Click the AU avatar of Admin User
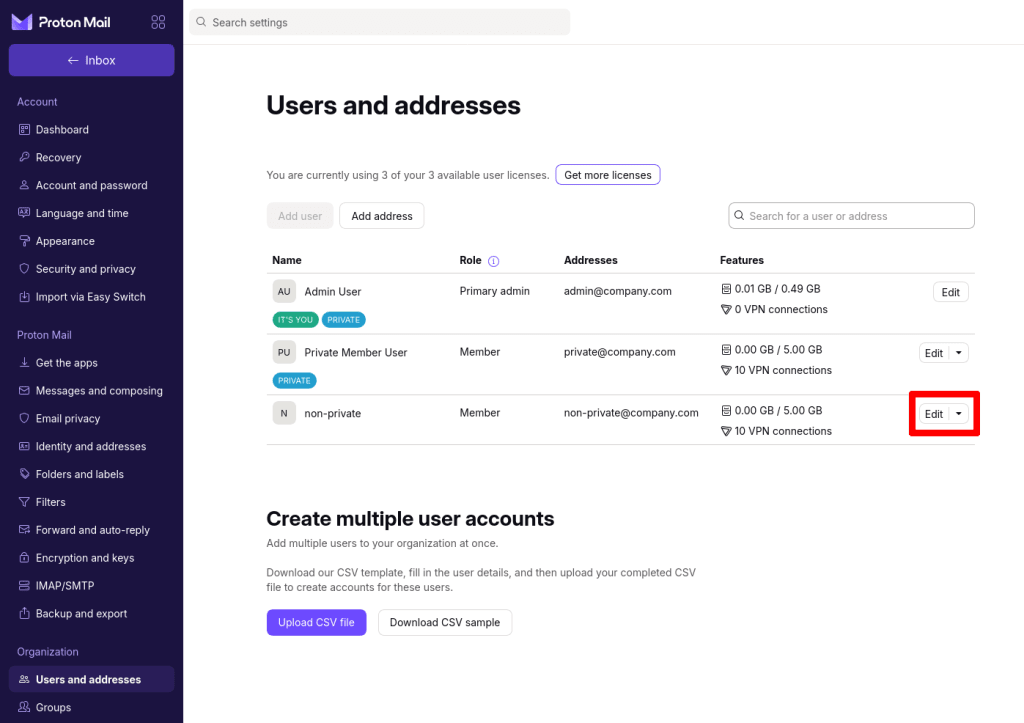Viewport: 1024px width, 723px height. click(x=284, y=291)
